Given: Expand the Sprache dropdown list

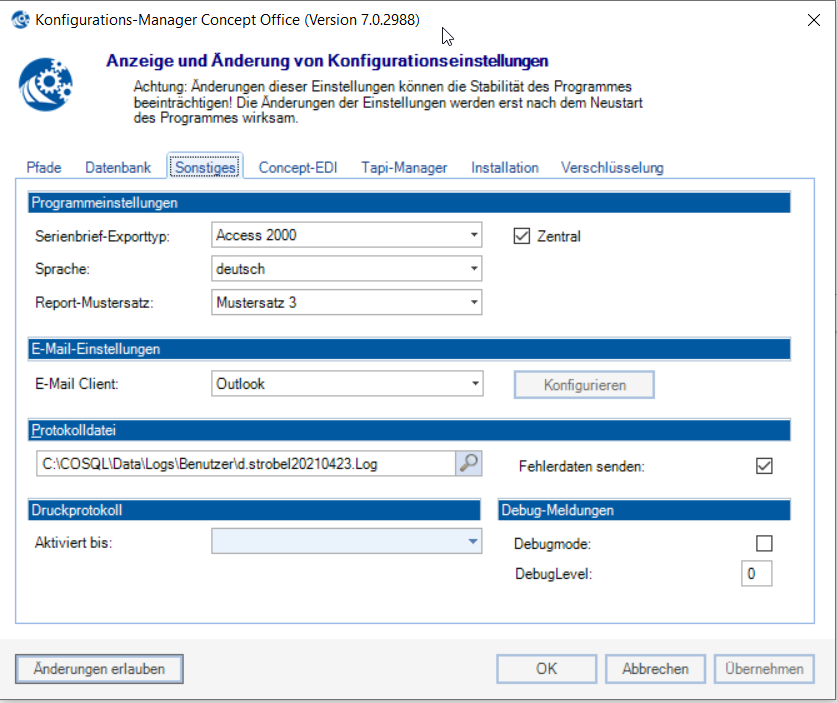Looking at the screenshot, I should (473, 269).
